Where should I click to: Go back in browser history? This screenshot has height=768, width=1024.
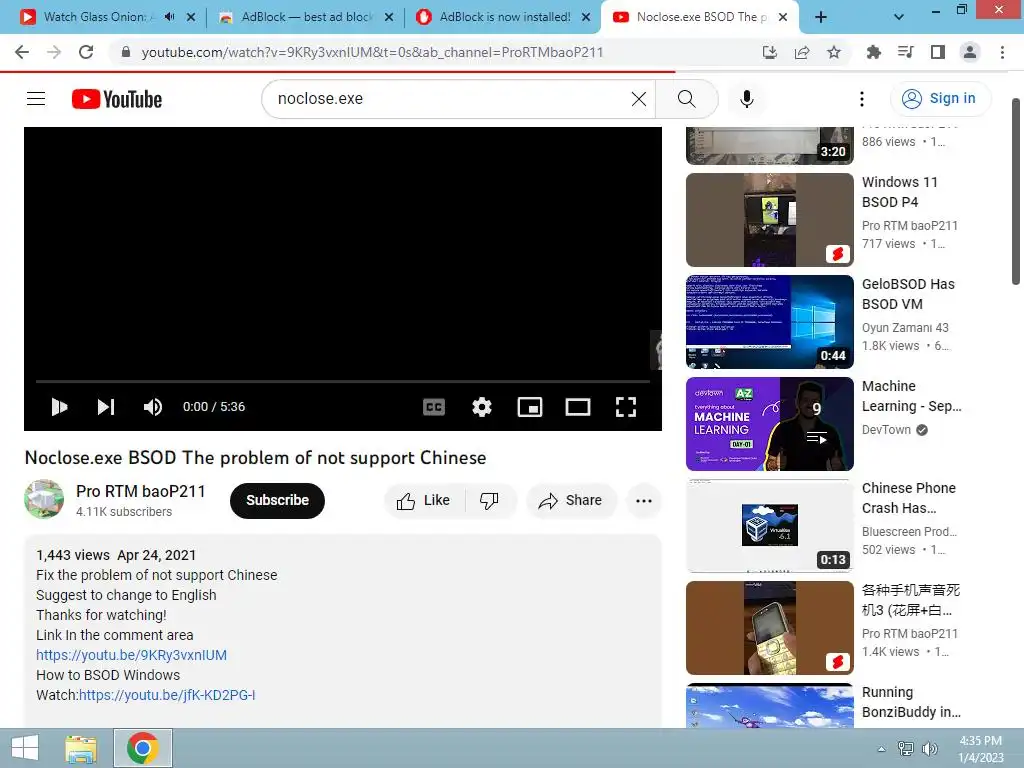[22, 52]
